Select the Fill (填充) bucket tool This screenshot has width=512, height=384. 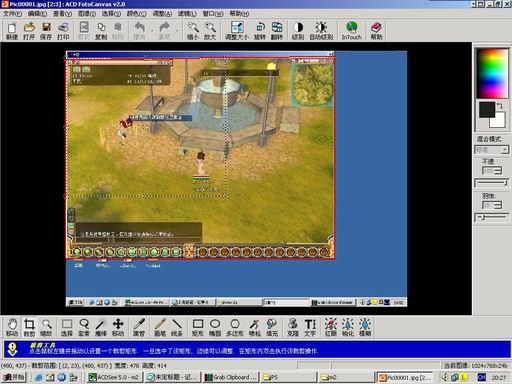pyautogui.click(x=272, y=327)
